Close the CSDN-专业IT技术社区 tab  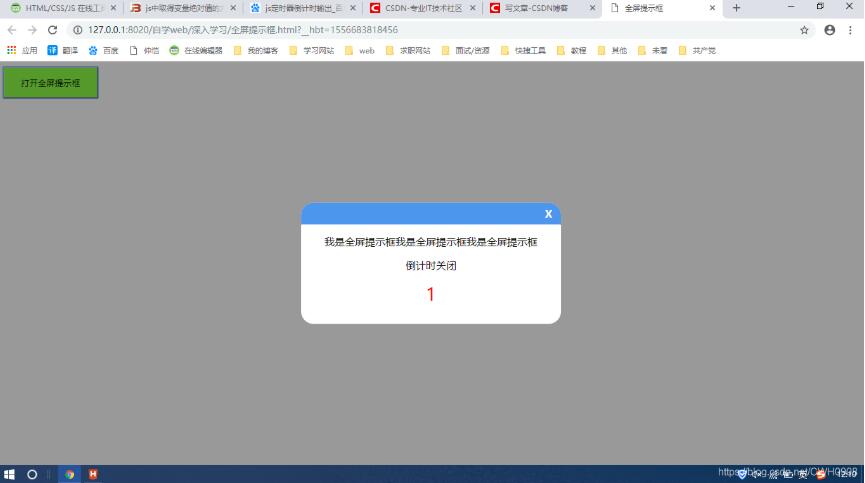(x=472, y=8)
